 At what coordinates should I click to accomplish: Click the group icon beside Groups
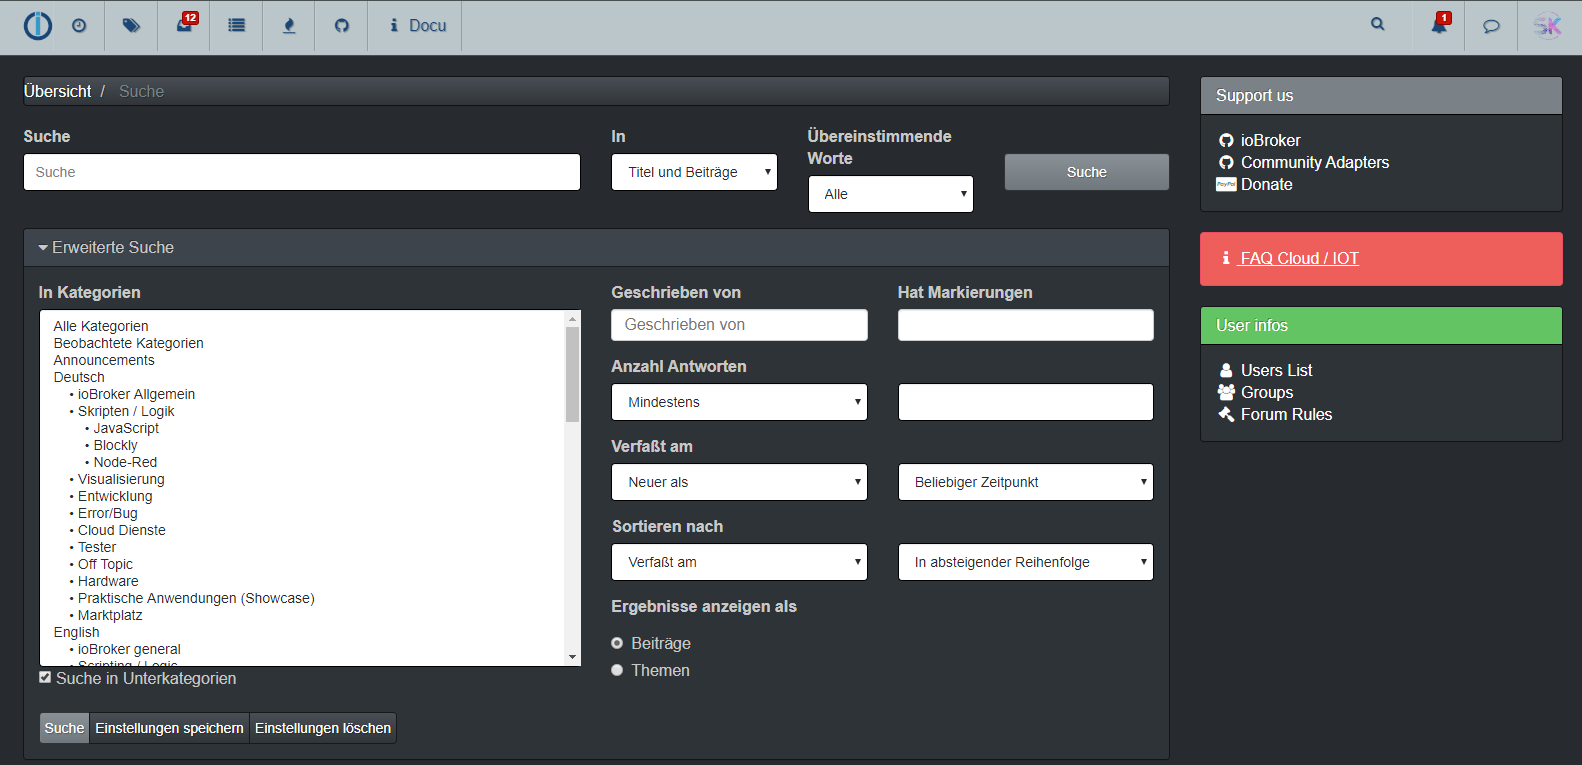click(x=1226, y=392)
